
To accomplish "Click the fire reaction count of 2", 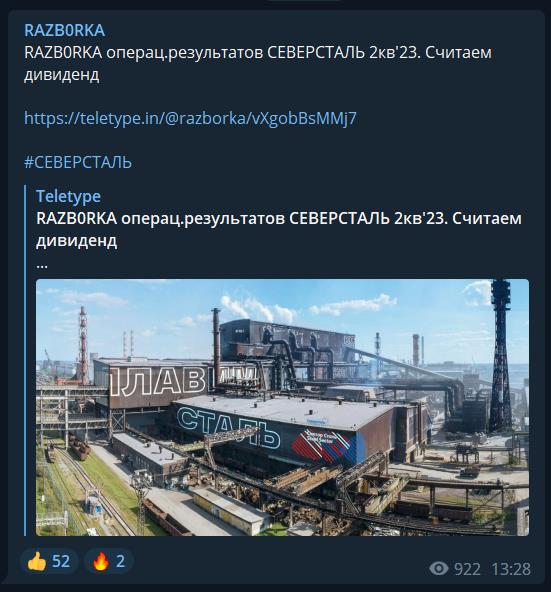I will coord(120,561).
